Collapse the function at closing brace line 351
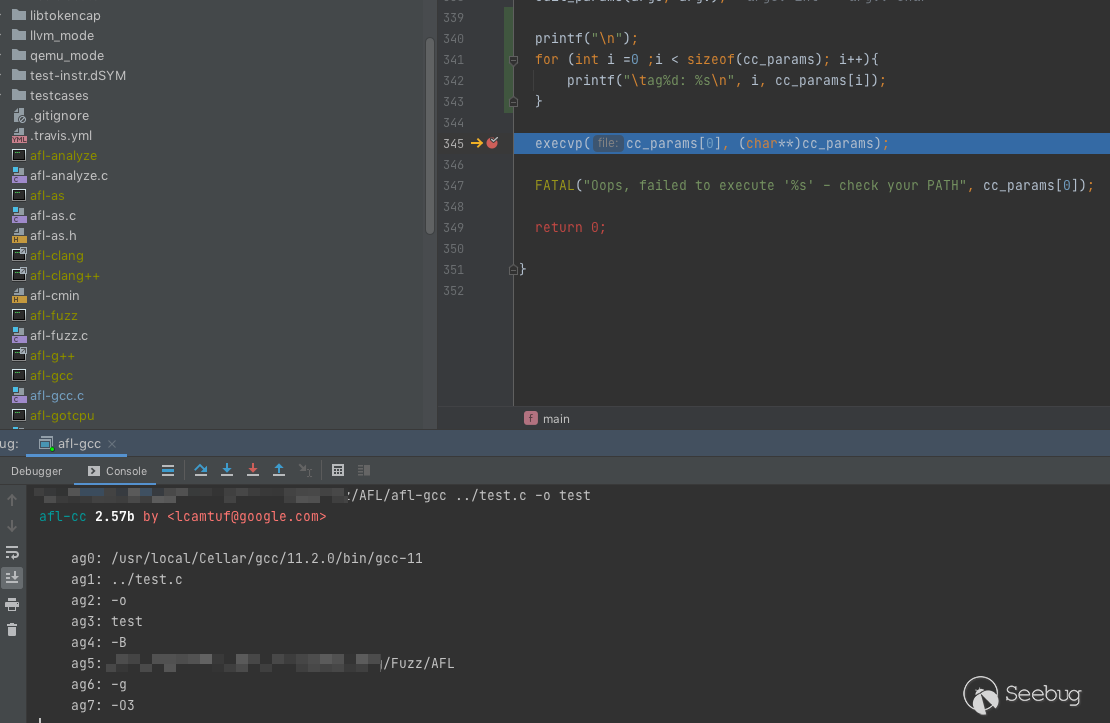1110x723 pixels. tap(513, 270)
